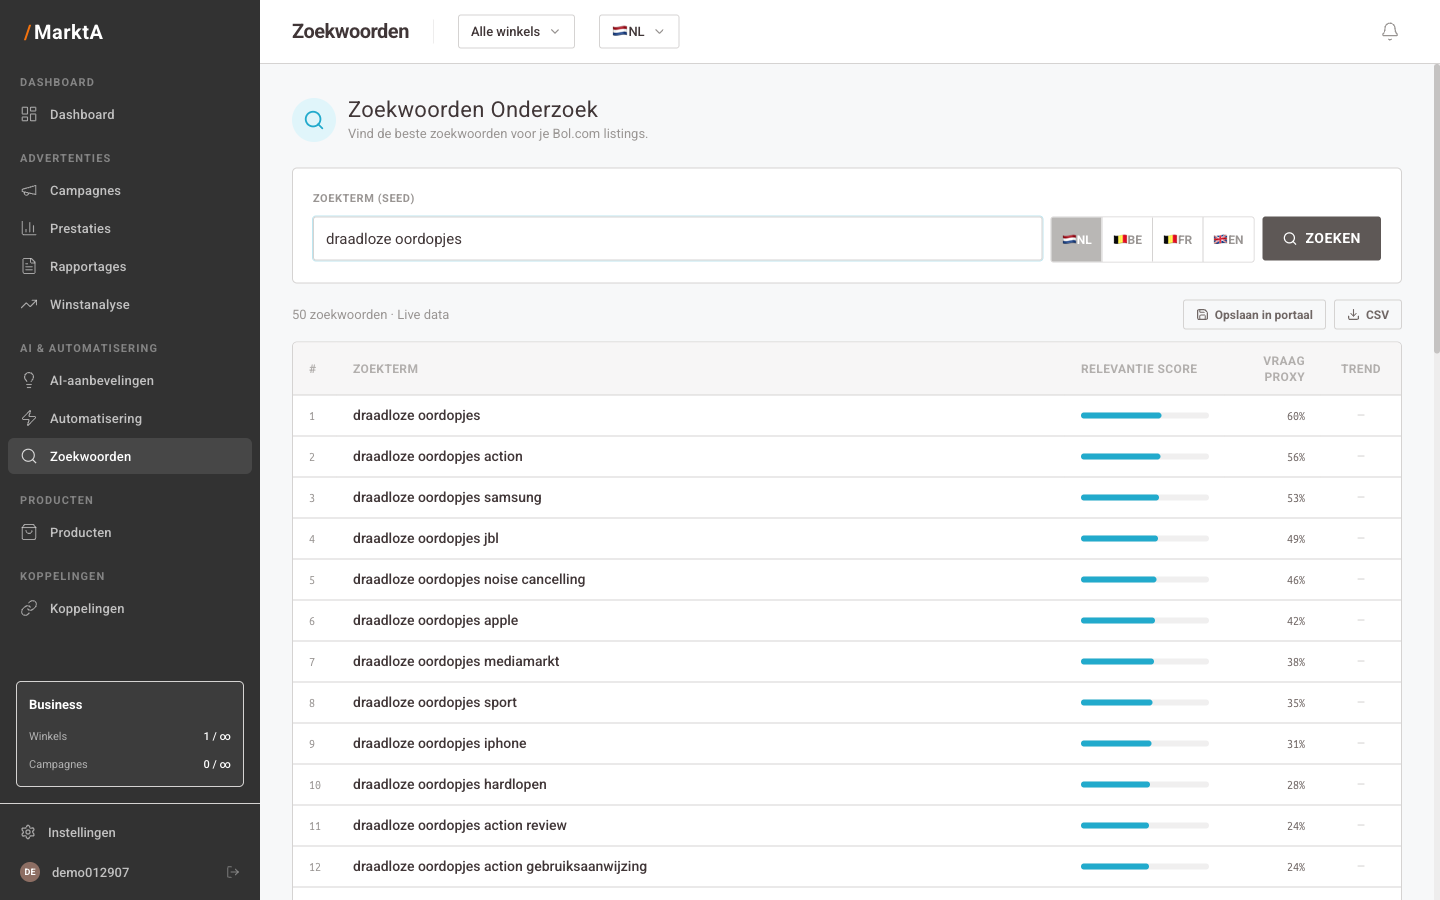This screenshot has height=900, width=1440.
Task: Click the logout arrow icon
Action: point(233,872)
